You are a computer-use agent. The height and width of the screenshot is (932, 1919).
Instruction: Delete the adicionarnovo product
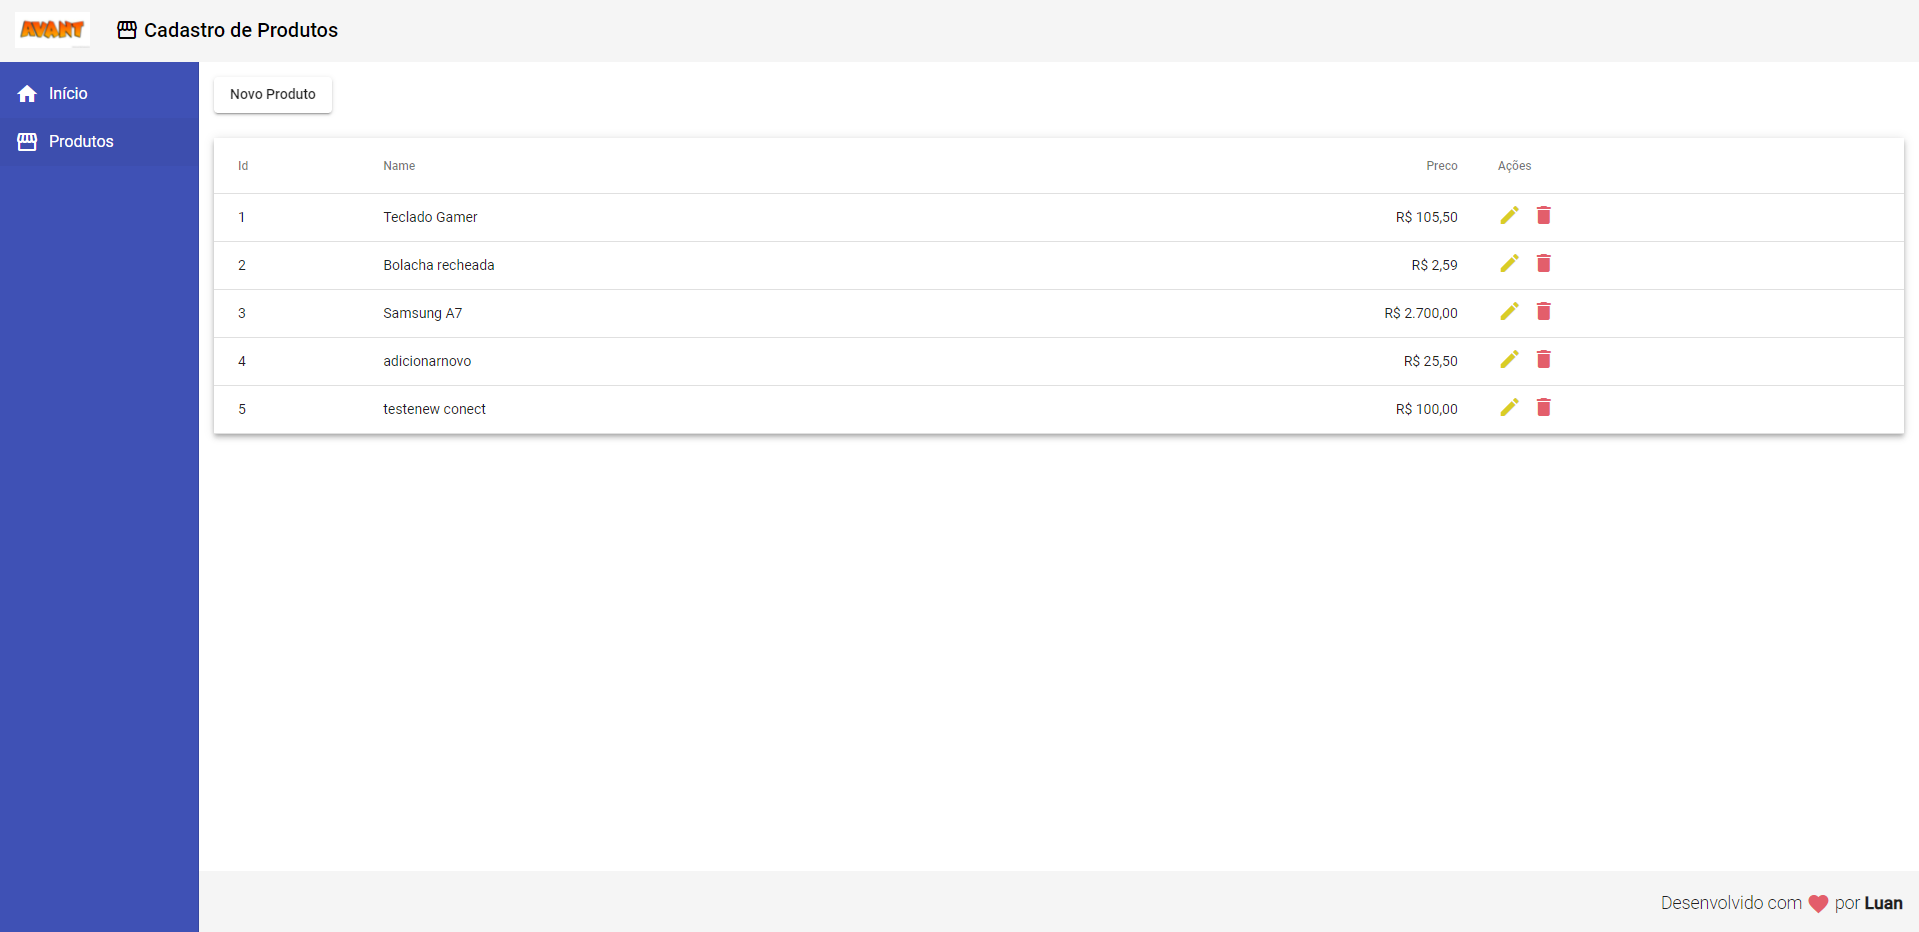(1543, 360)
